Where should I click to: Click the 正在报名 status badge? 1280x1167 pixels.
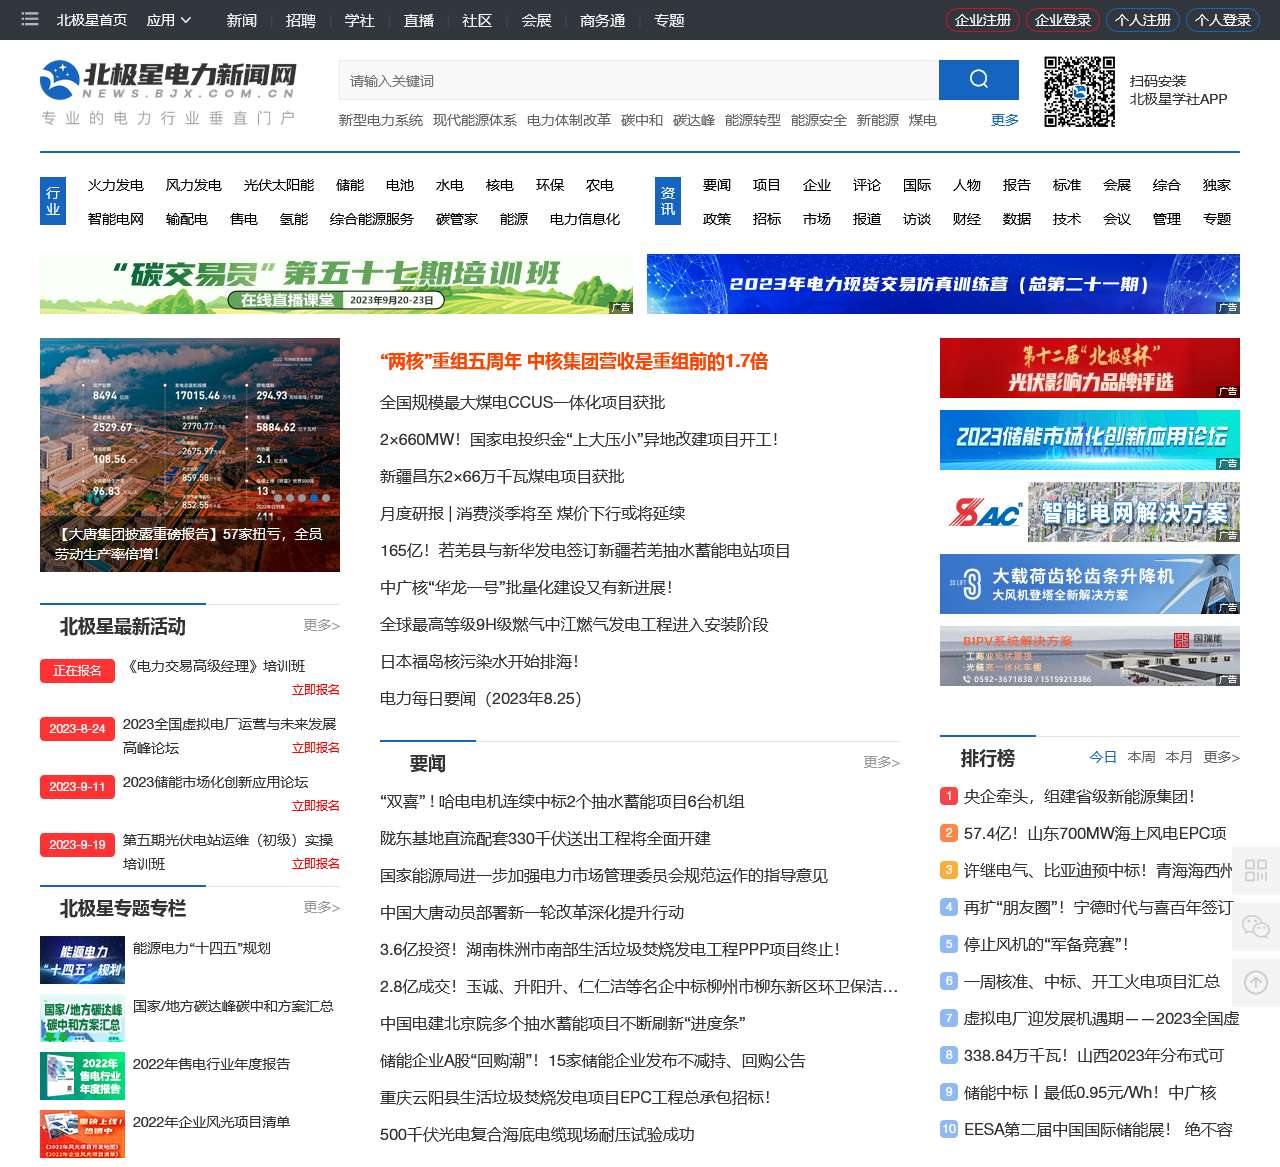click(77, 671)
